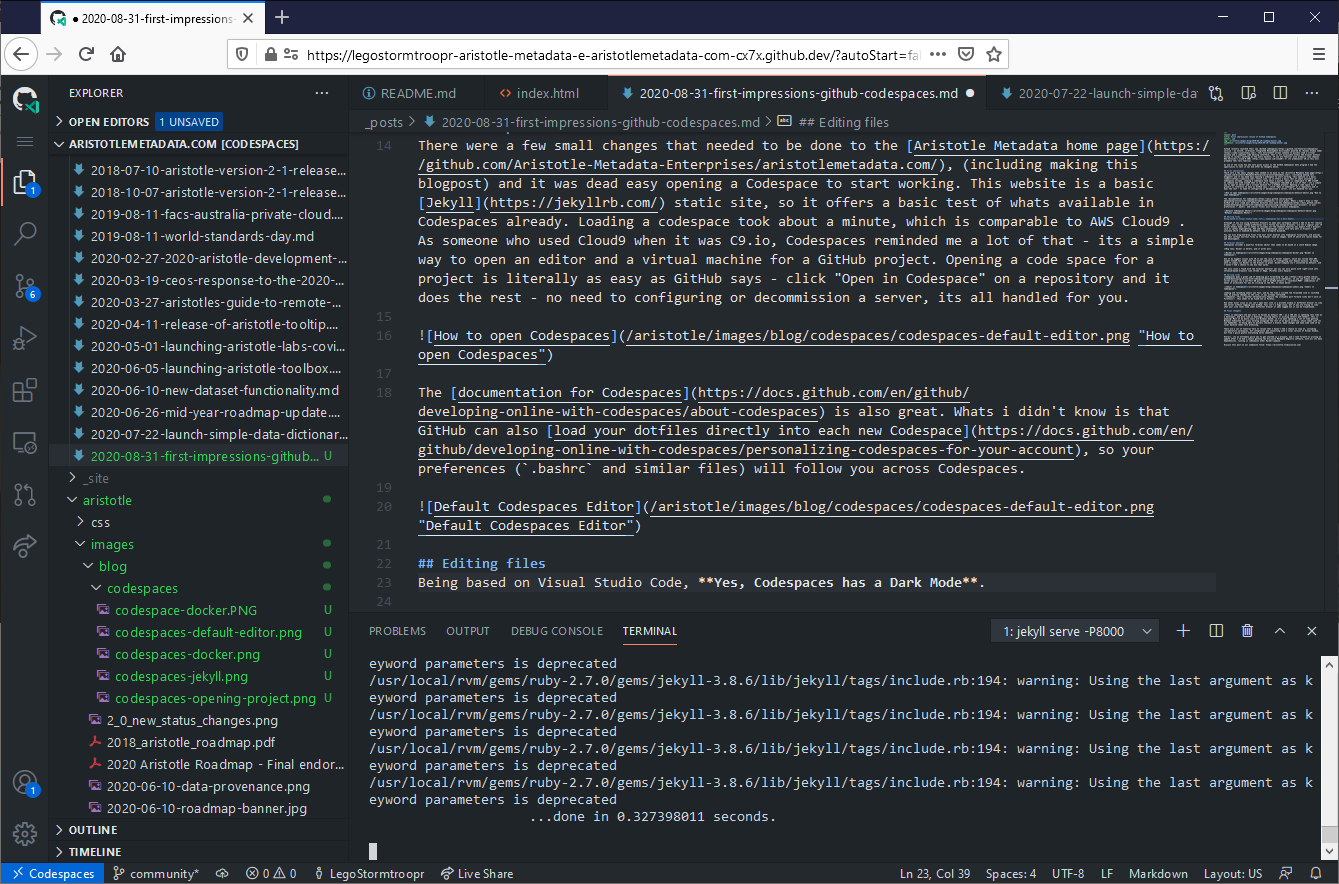Viewport: 1339px width, 884px height.
Task: Select the TERMINAL panel tab
Action: click(x=650, y=631)
